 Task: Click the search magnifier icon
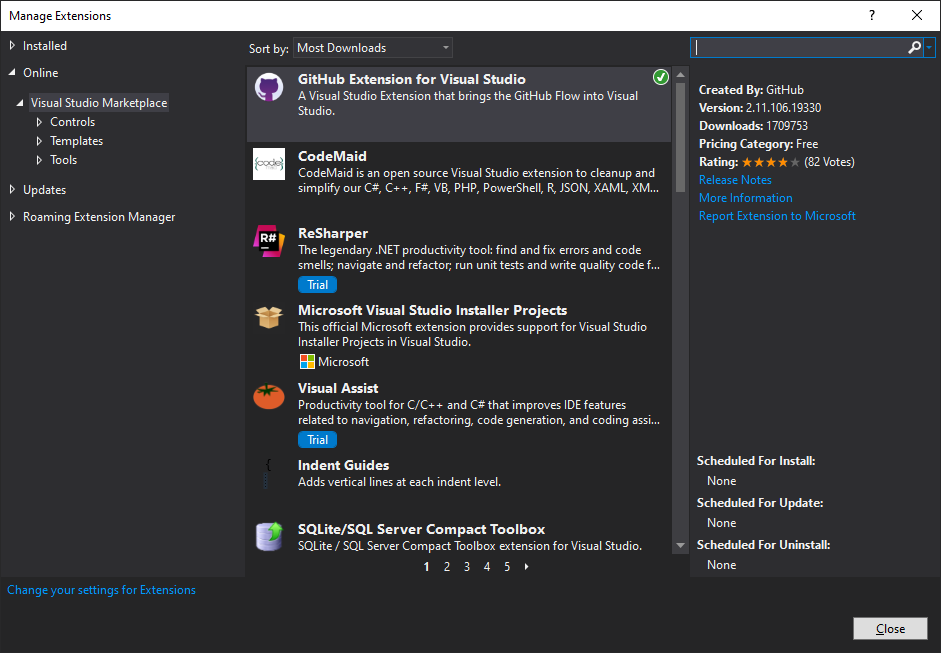[x=914, y=47]
